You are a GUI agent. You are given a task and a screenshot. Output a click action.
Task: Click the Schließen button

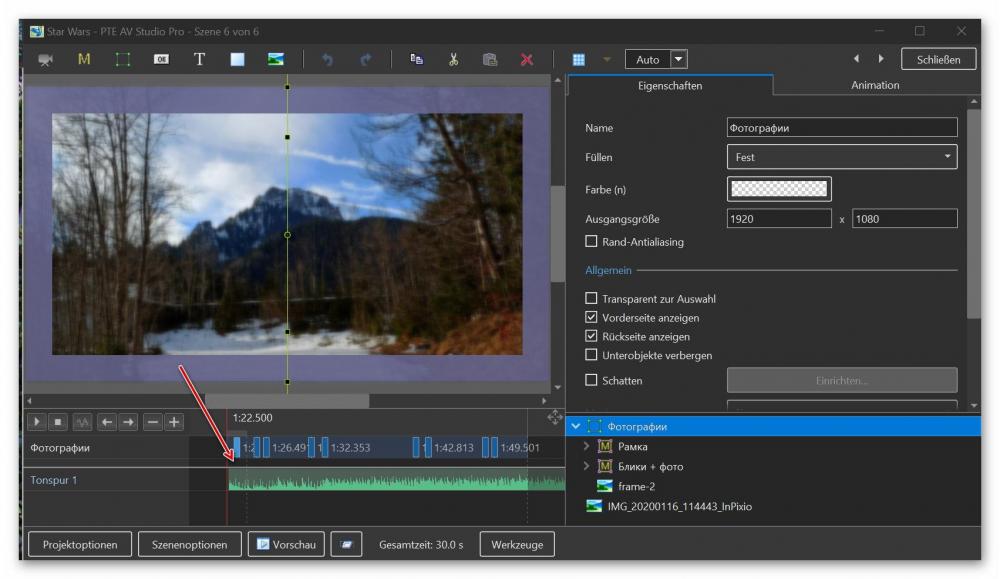coord(938,59)
